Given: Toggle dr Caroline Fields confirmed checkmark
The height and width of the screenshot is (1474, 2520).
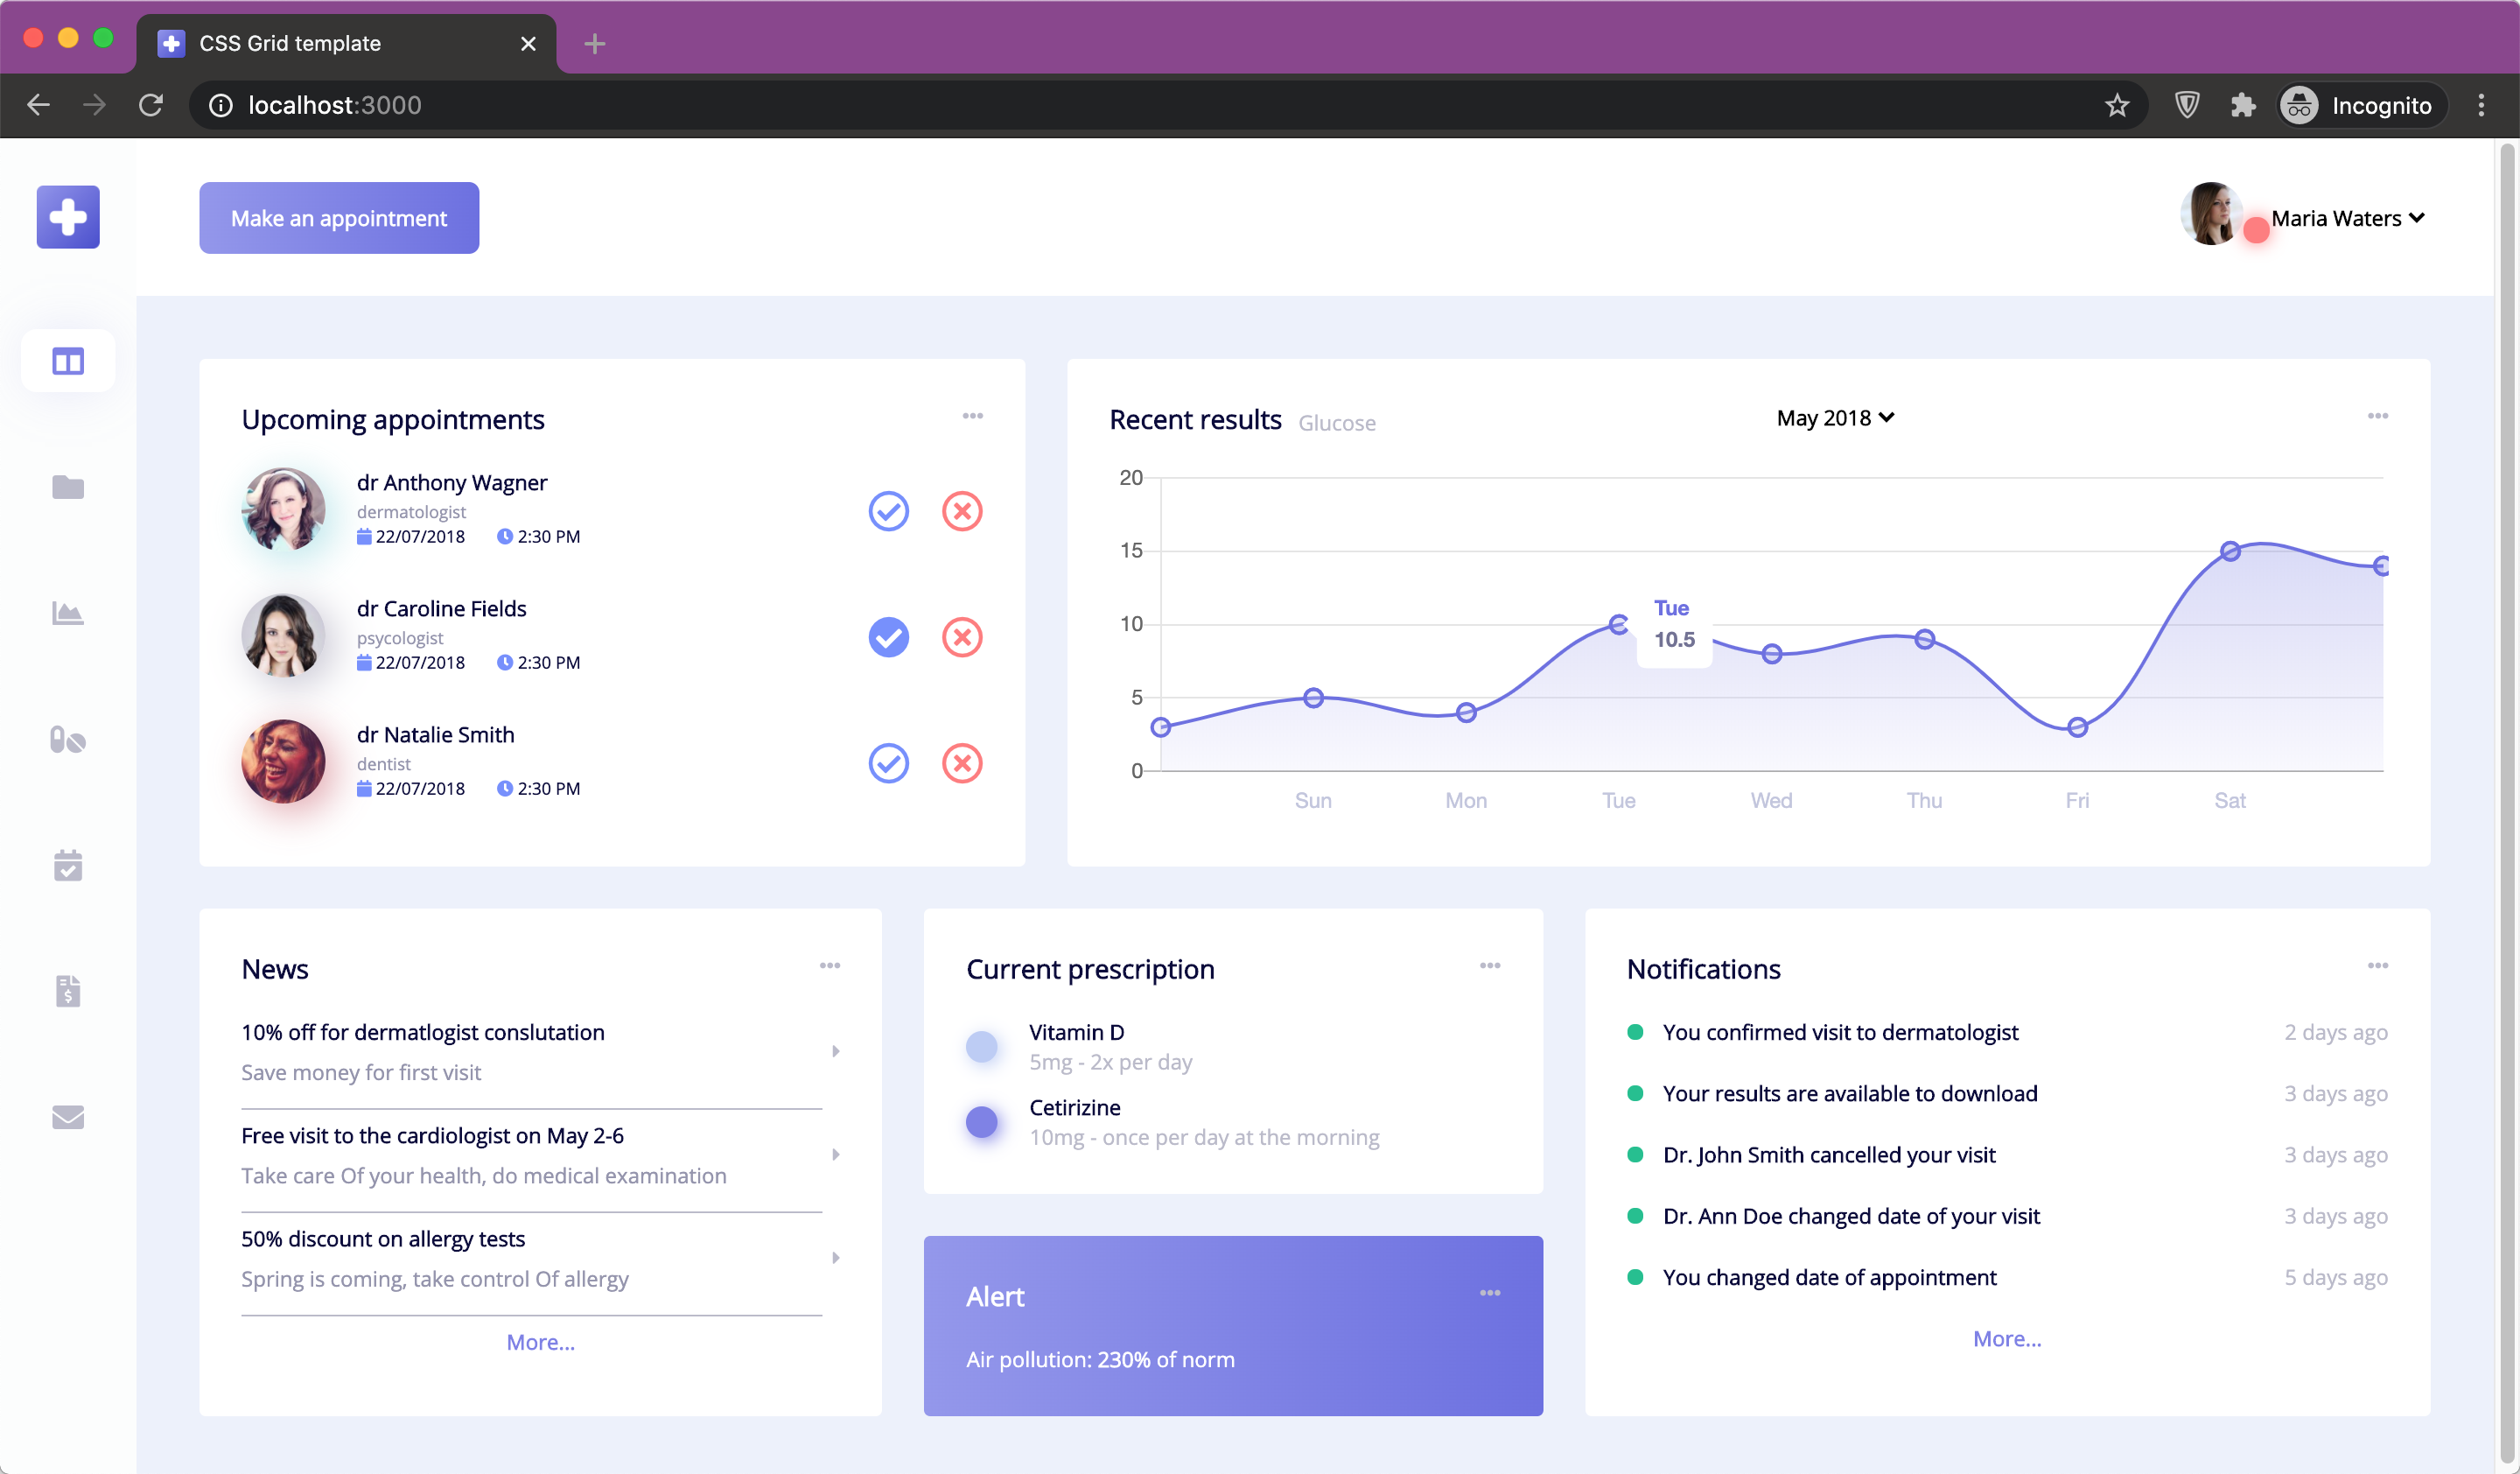Looking at the screenshot, I should 888,637.
